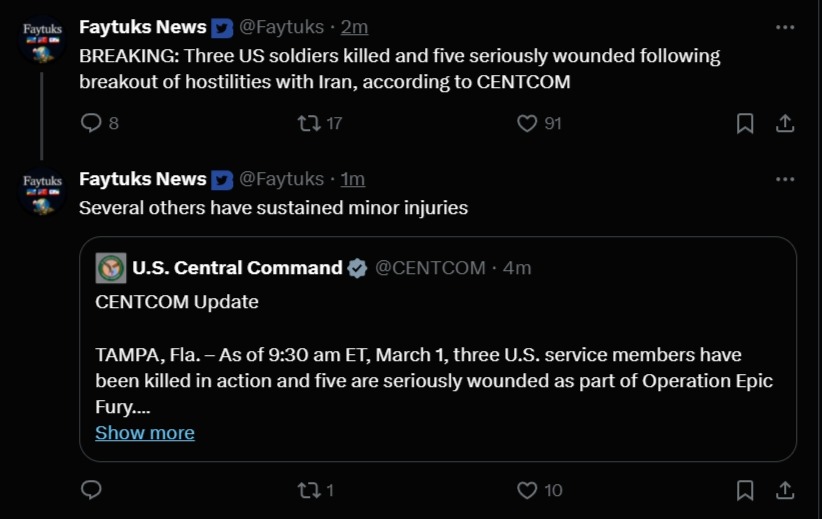Viewport: 822px width, 519px height.
Task: Share the BREAKING Faytuks tweet
Action: point(785,123)
